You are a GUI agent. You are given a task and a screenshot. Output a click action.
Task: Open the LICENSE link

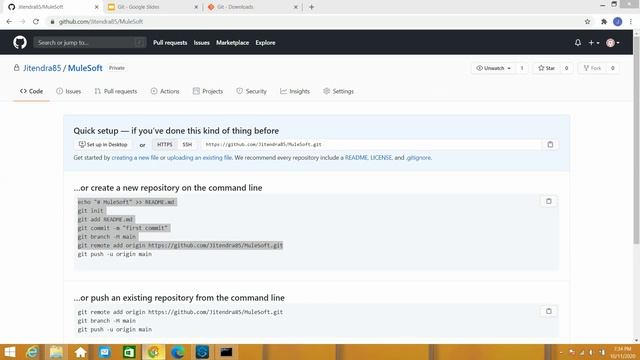tap(381, 158)
